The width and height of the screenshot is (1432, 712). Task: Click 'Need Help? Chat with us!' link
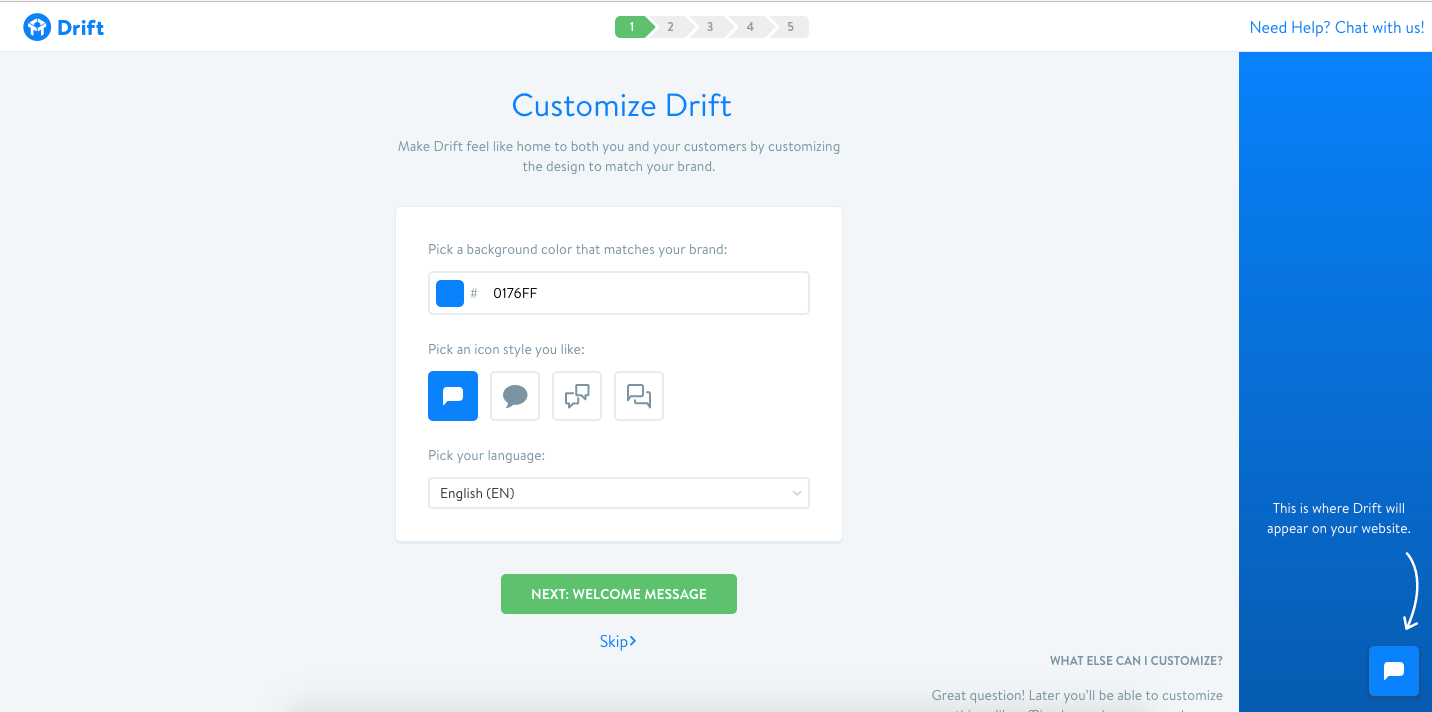pyautogui.click(x=1336, y=27)
